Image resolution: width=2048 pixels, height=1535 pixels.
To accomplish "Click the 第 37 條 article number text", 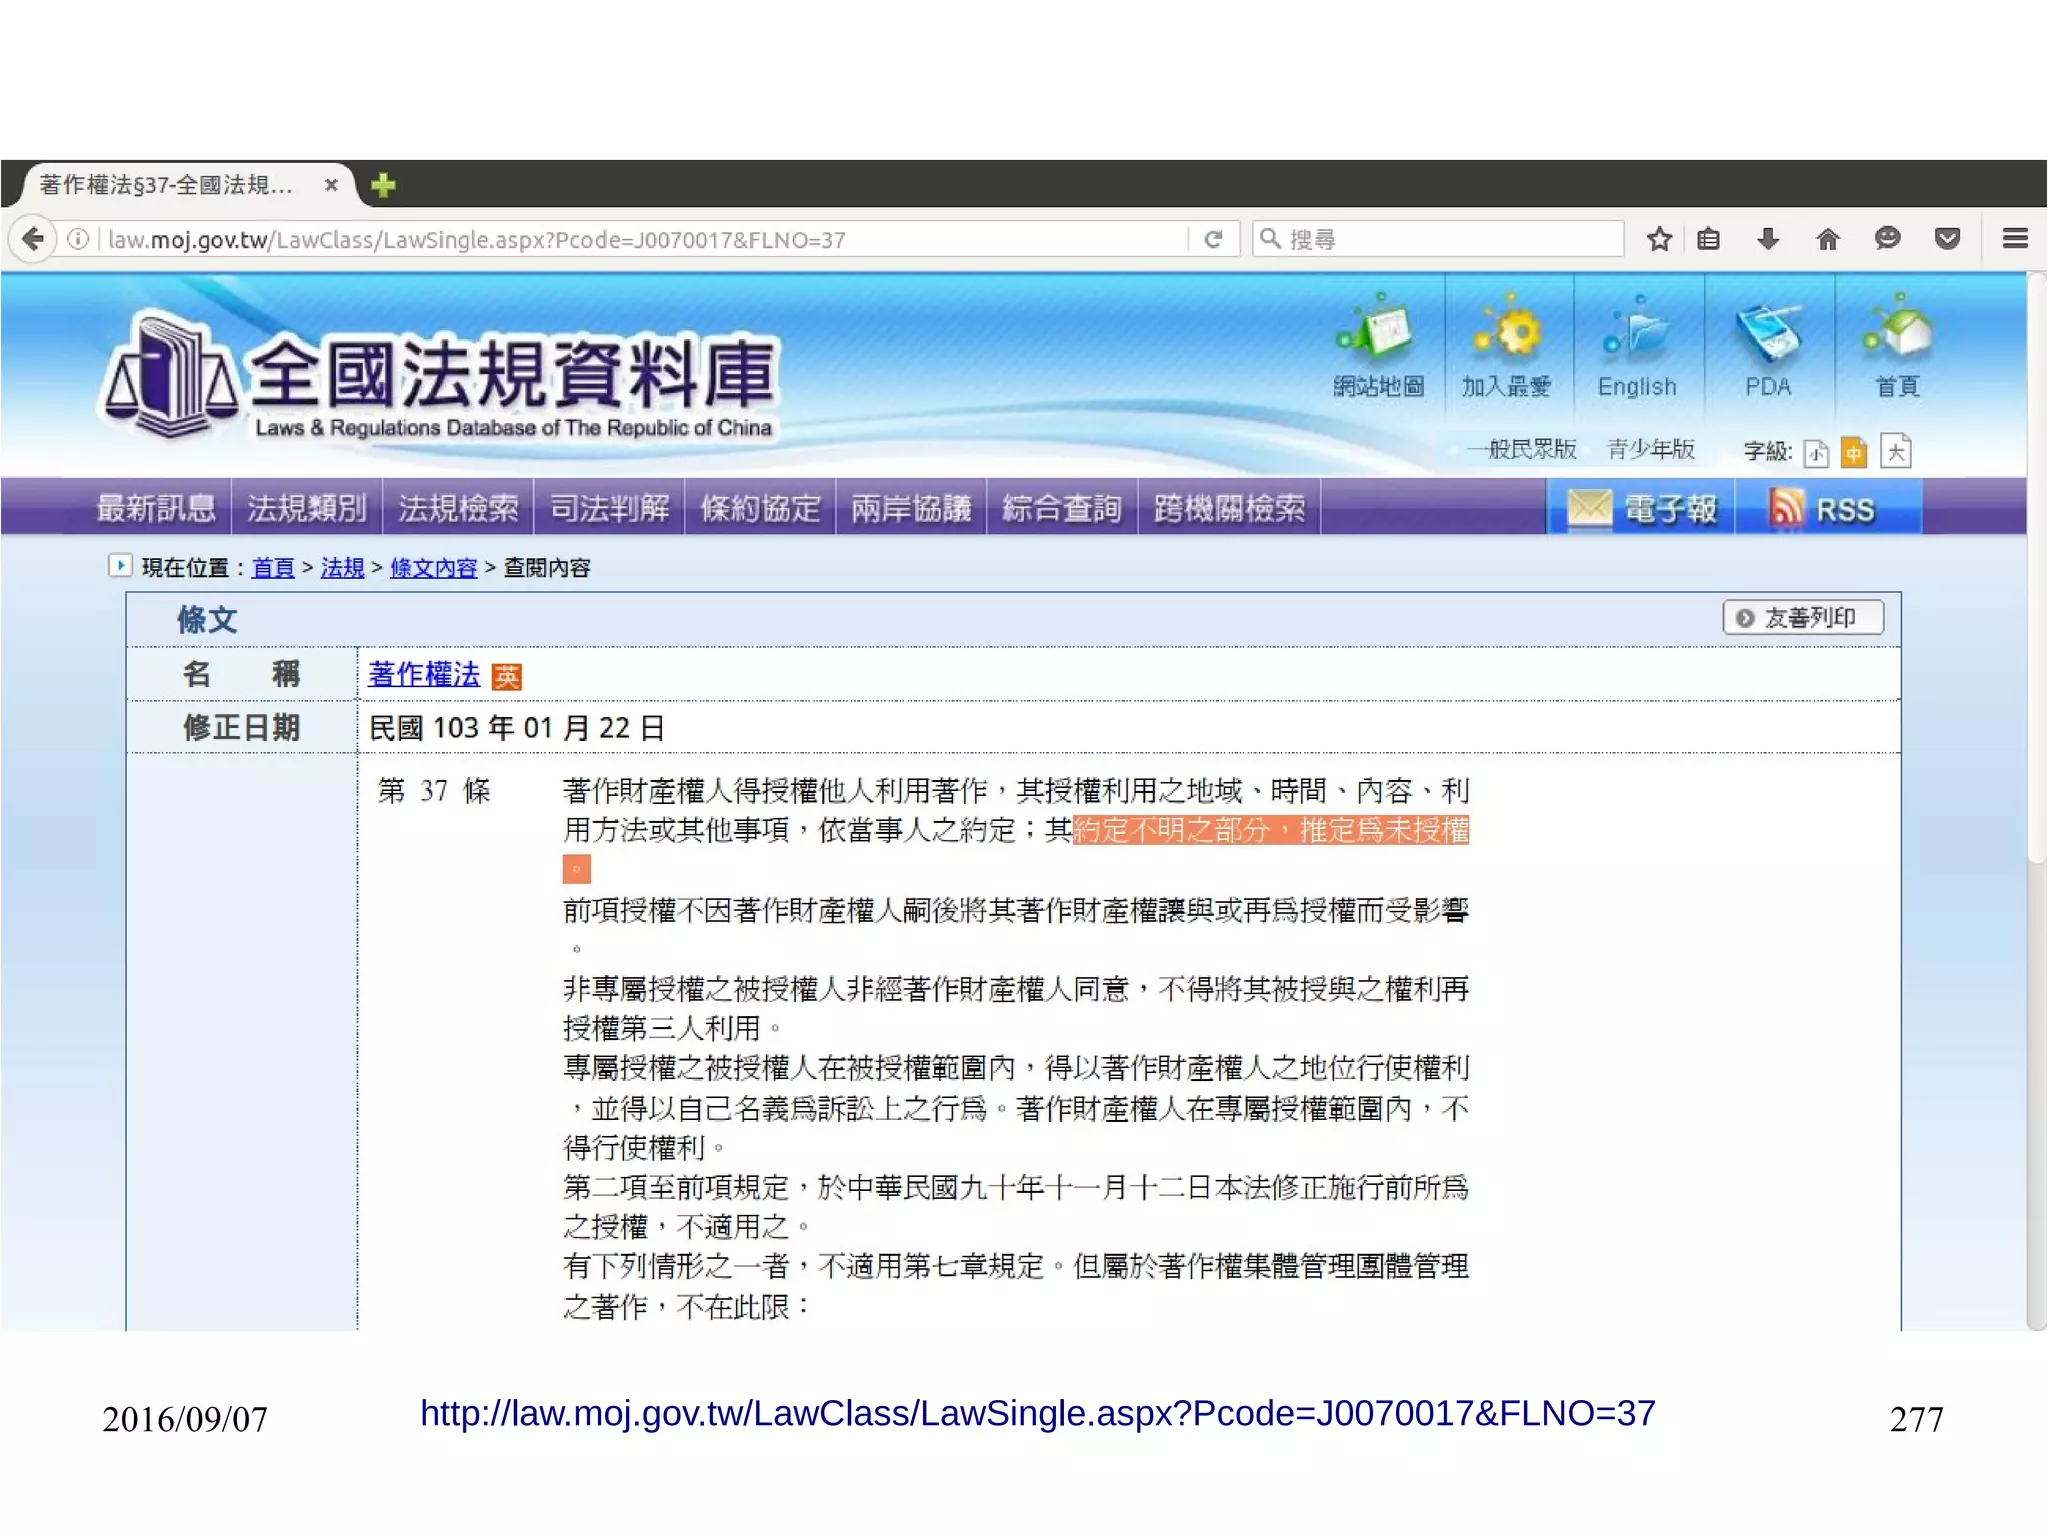I will tap(434, 791).
